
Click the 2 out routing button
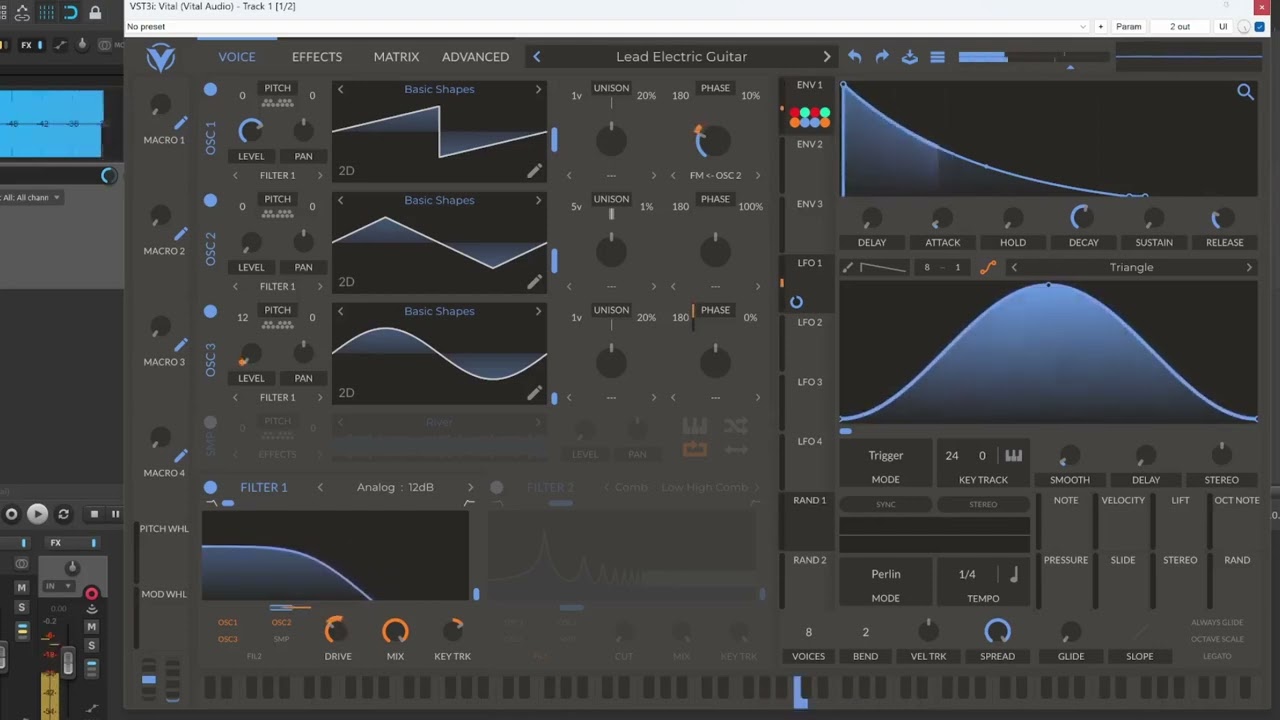(1180, 27)
